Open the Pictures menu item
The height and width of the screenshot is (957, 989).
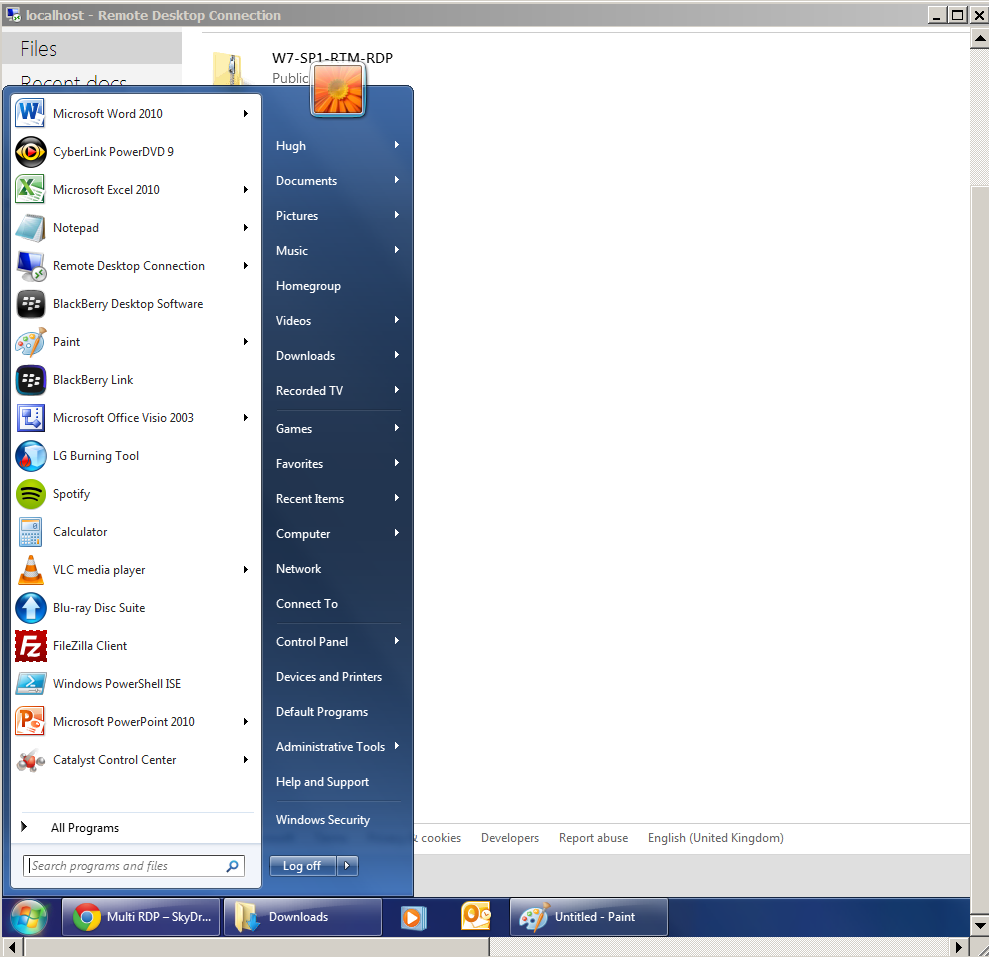(338, 216)
